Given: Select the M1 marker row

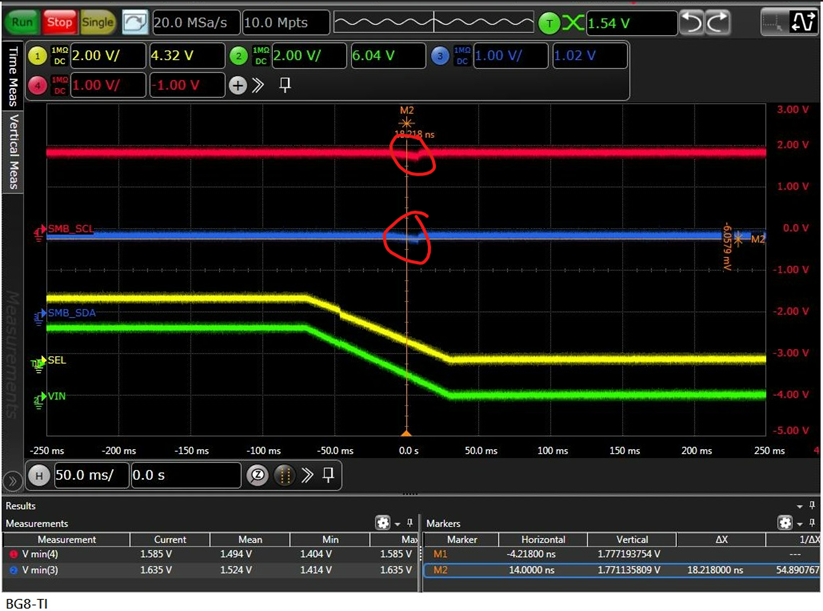Looking at the screenshot, I should 621,554.
